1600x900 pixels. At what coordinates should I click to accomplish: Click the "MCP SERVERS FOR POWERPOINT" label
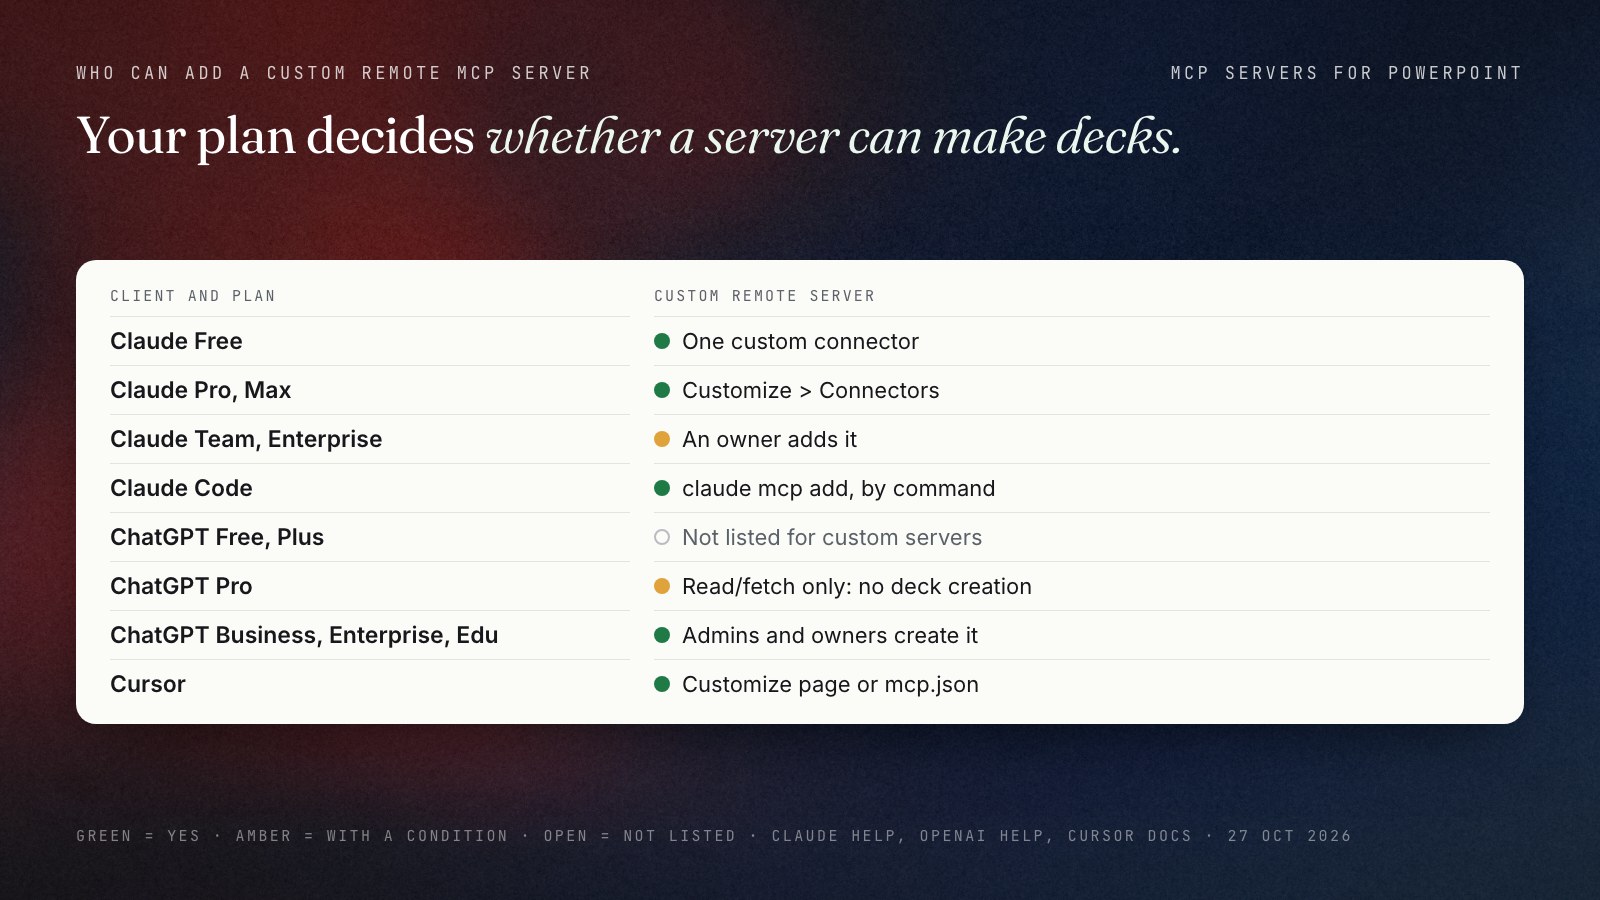[x=1347, y=73]
